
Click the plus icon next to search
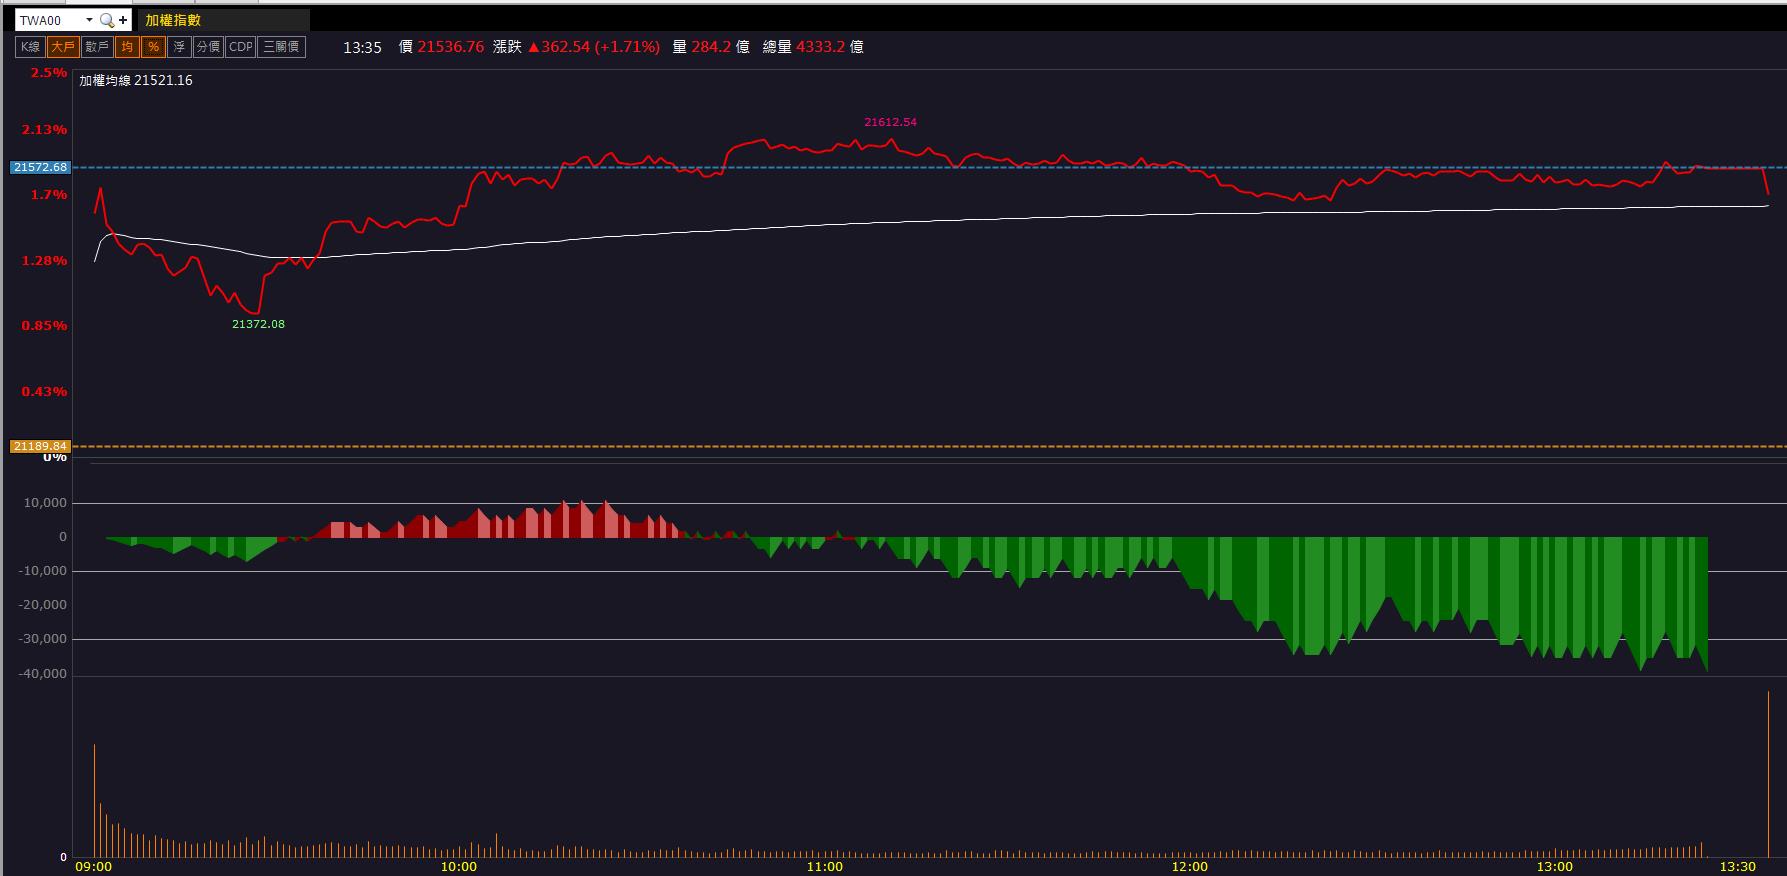coord(123,20)
